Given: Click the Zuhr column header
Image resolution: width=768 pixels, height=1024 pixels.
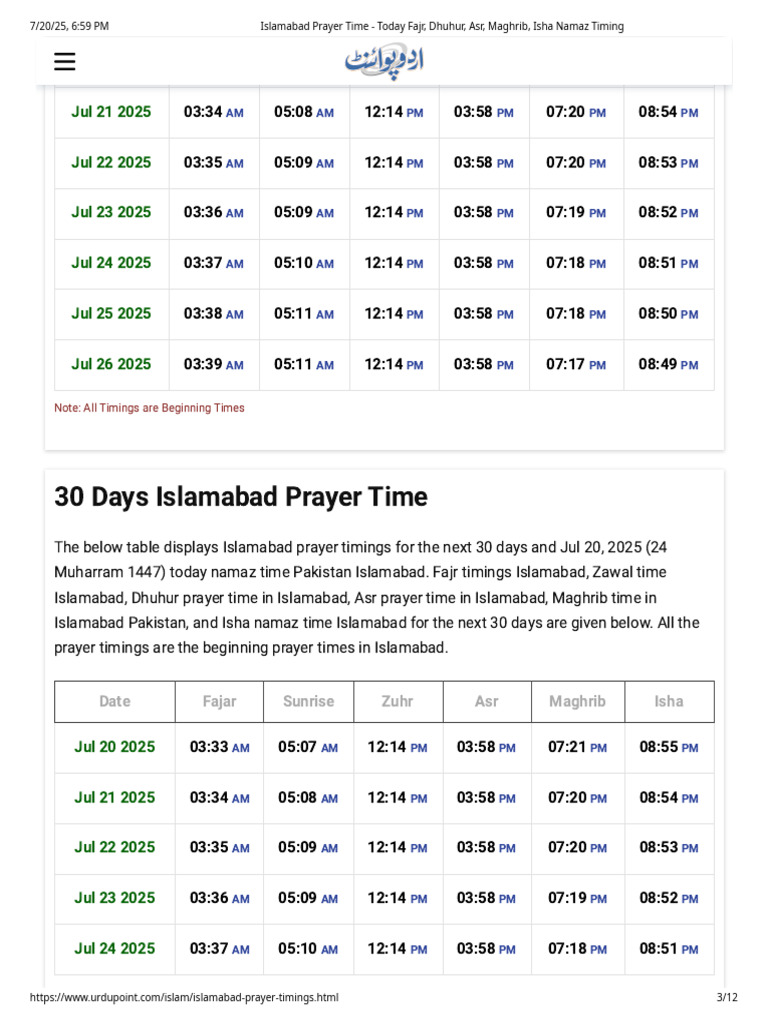Looking at the screenshot, I should pos(397,702).
